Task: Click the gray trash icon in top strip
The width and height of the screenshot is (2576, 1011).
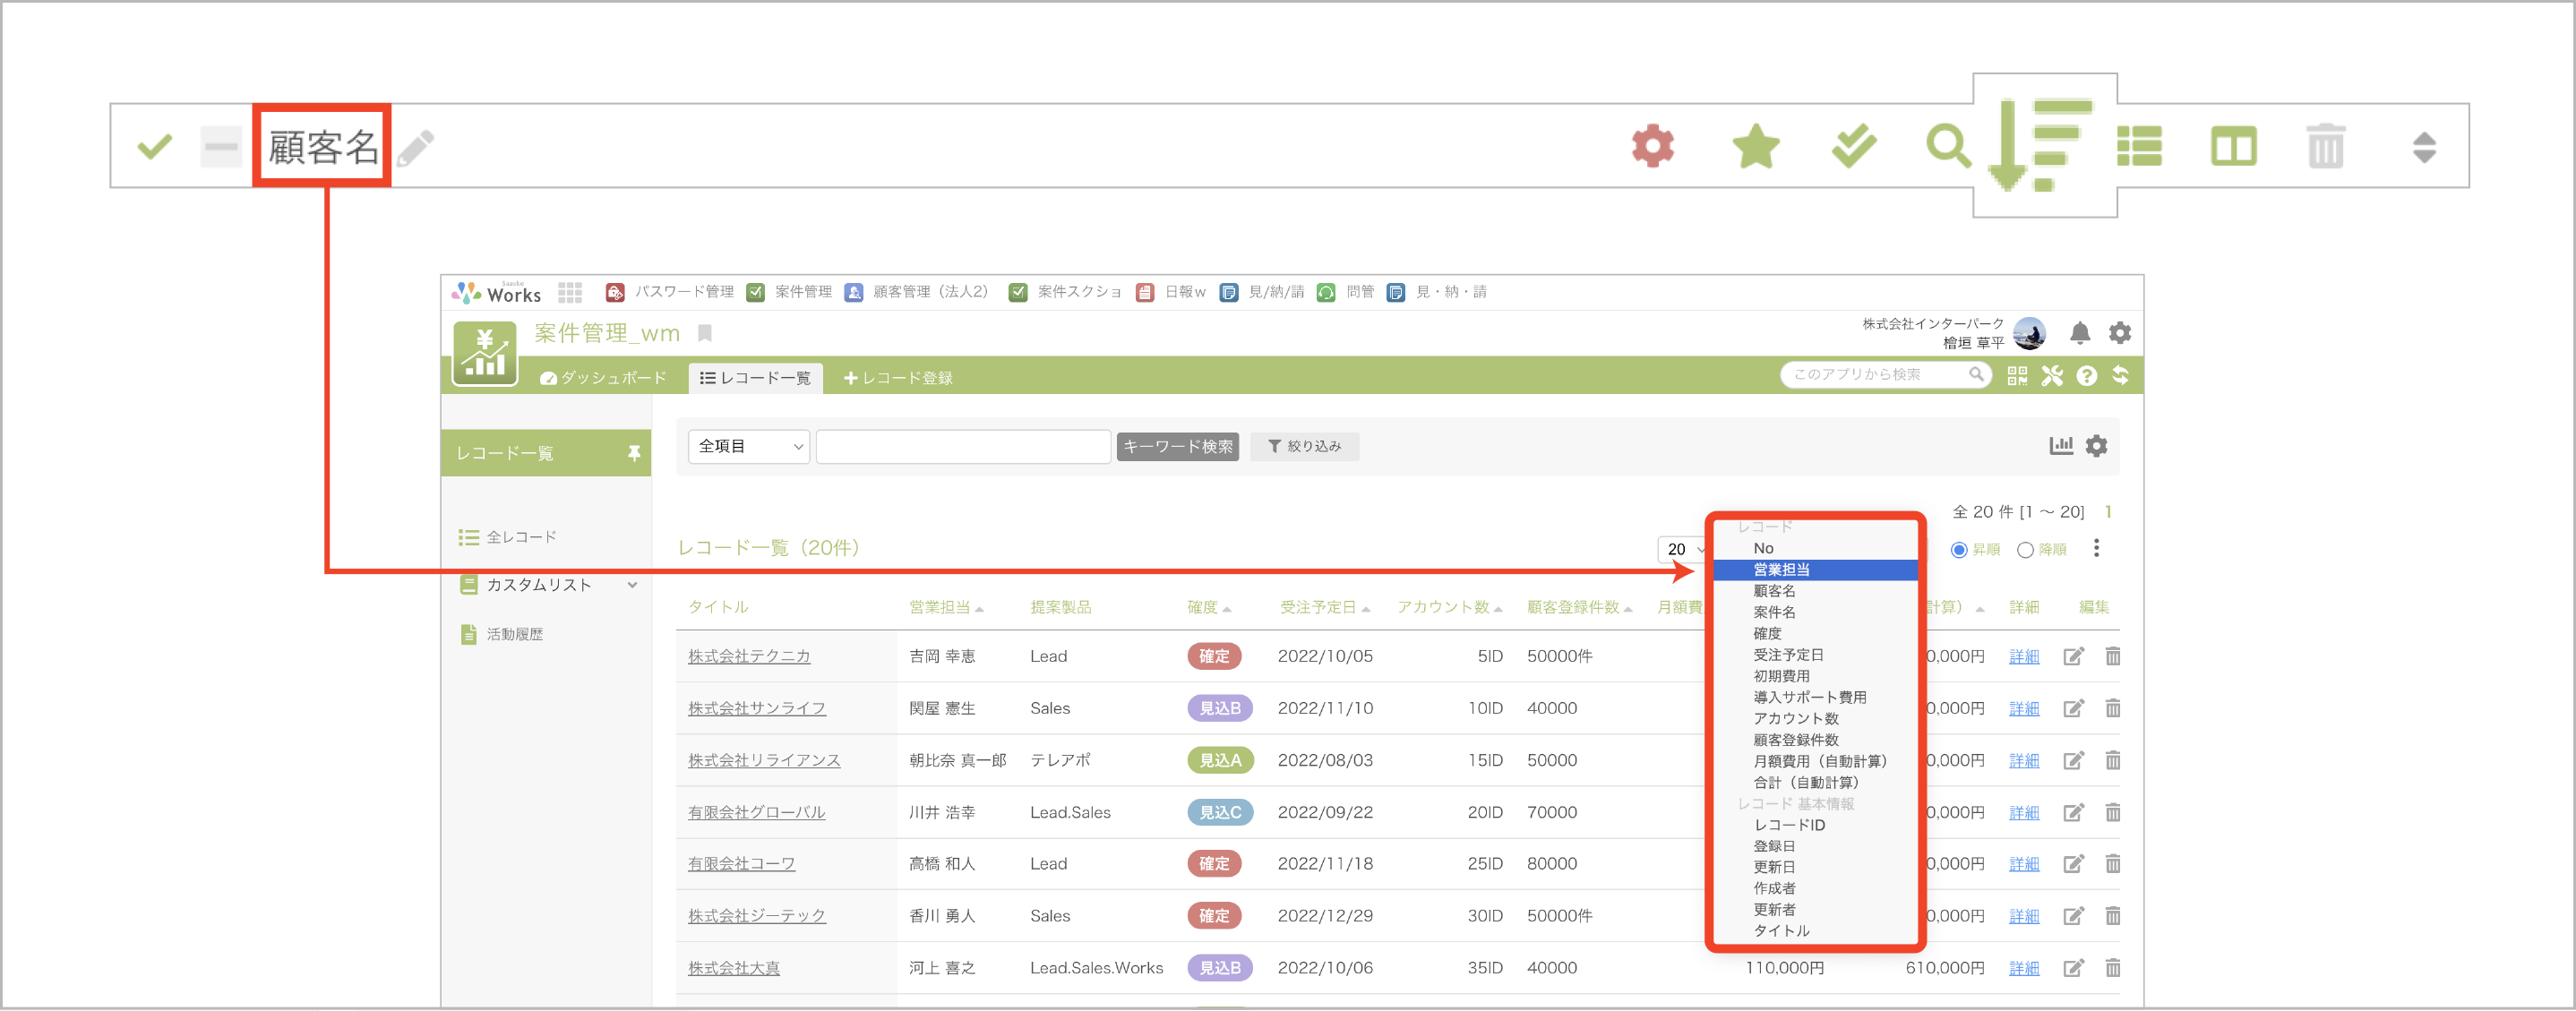Action: 2325,146
